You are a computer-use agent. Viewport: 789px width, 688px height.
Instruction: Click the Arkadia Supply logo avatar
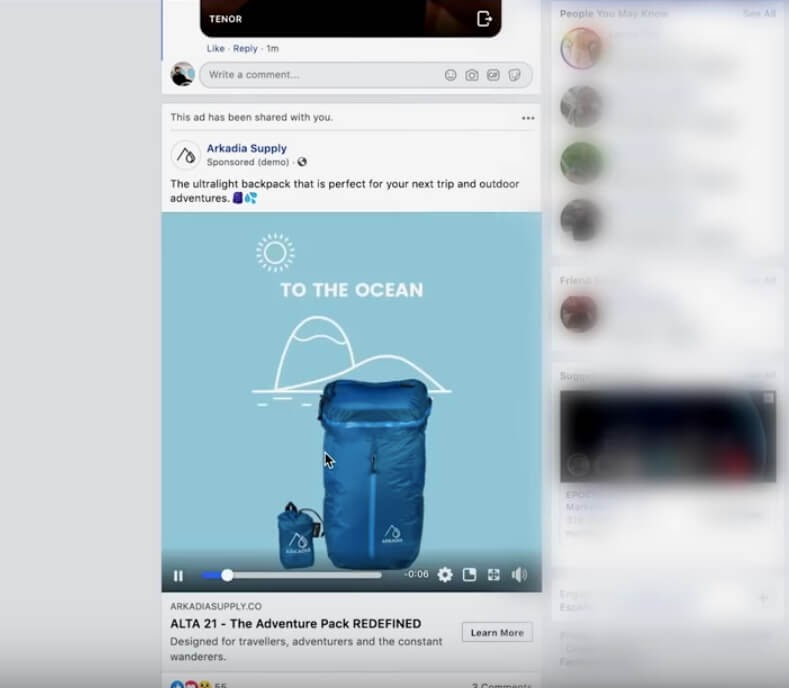tap(186, 155)
